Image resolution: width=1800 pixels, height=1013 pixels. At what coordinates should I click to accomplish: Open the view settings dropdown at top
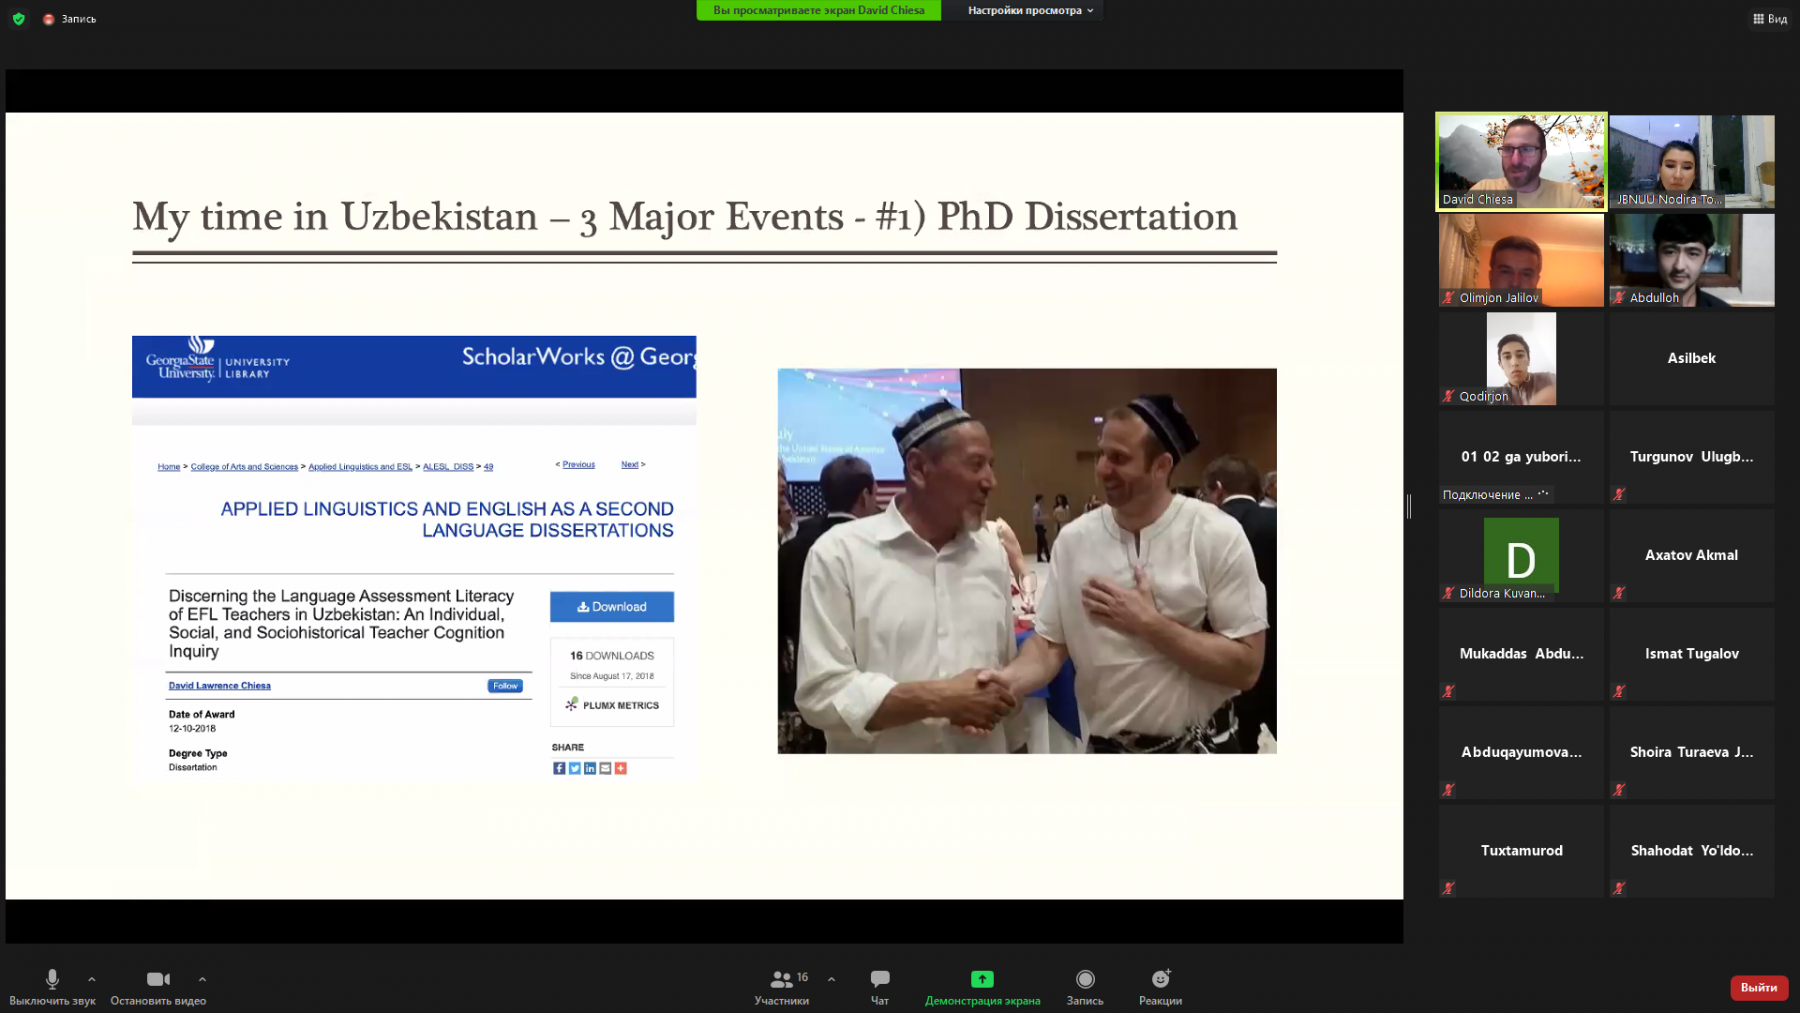point(1030,10)
